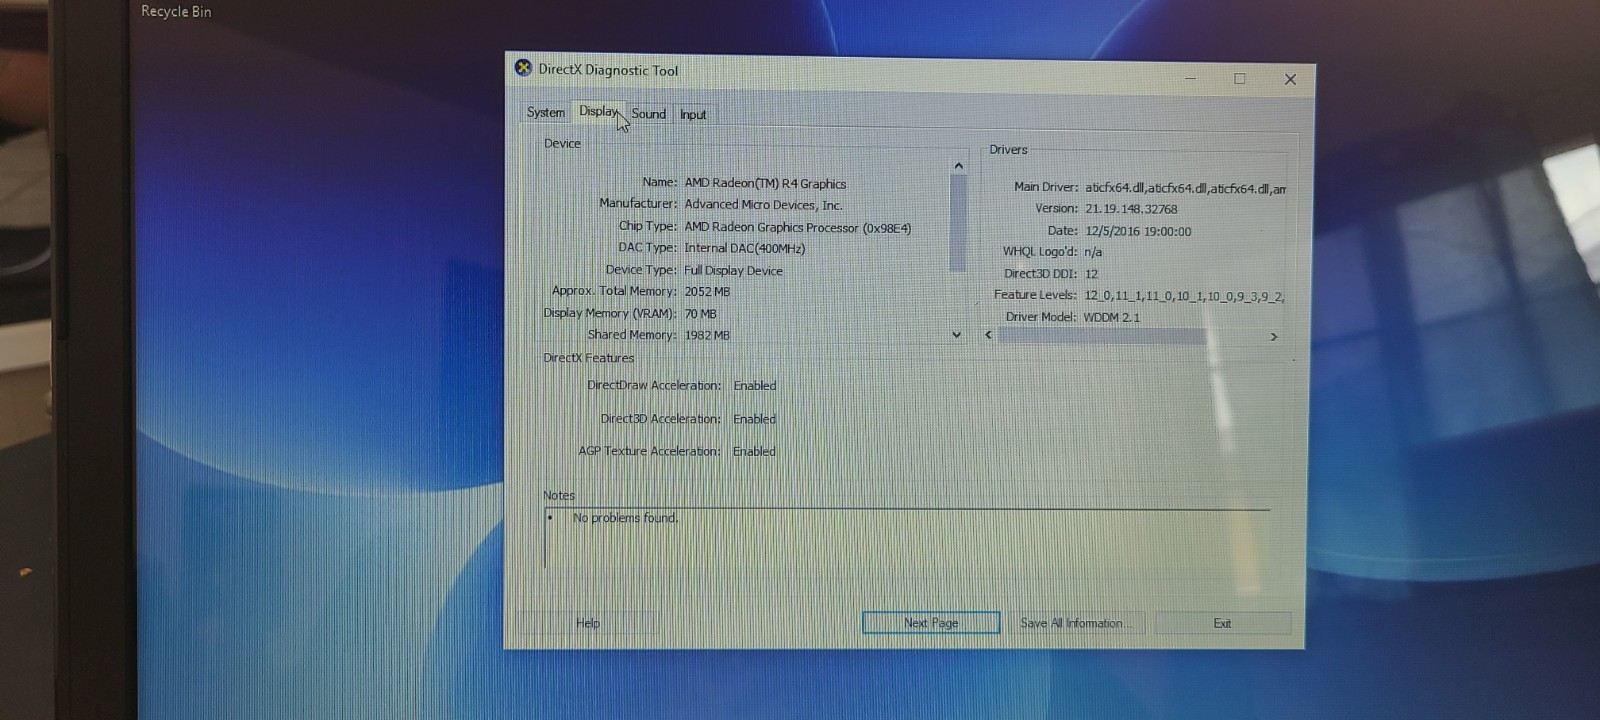Click the 1982 MB shared memory value
This screenshot has width=1600, height=720.
tap(707, 335)
